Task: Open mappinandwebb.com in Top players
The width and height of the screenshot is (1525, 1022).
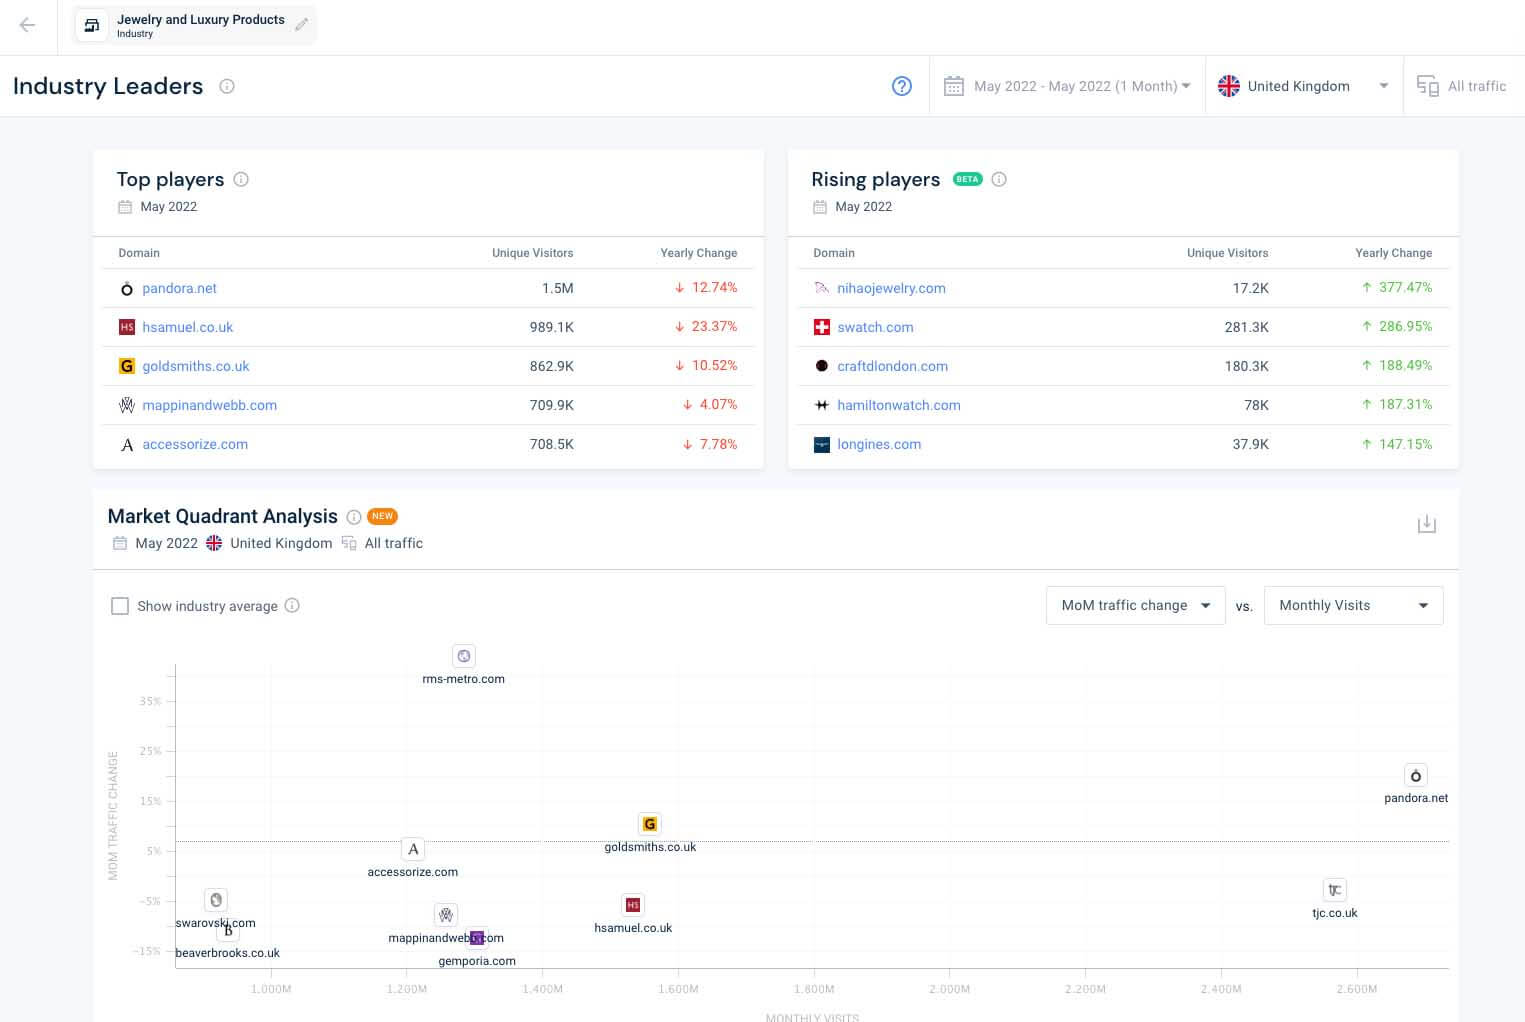Action: [209, 405]
